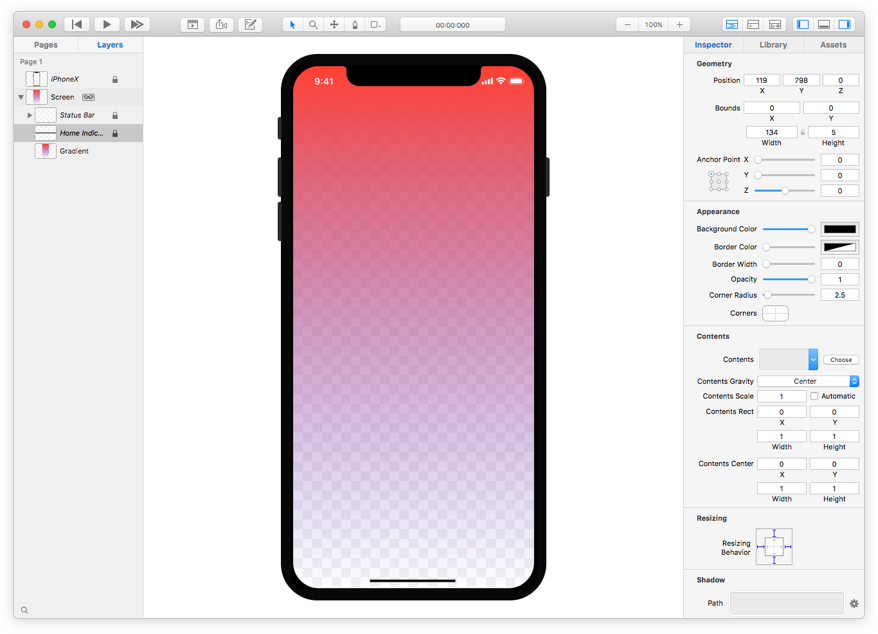878x634 pixels.
Task: Select the move/pan tool
Action: point(334,25)
